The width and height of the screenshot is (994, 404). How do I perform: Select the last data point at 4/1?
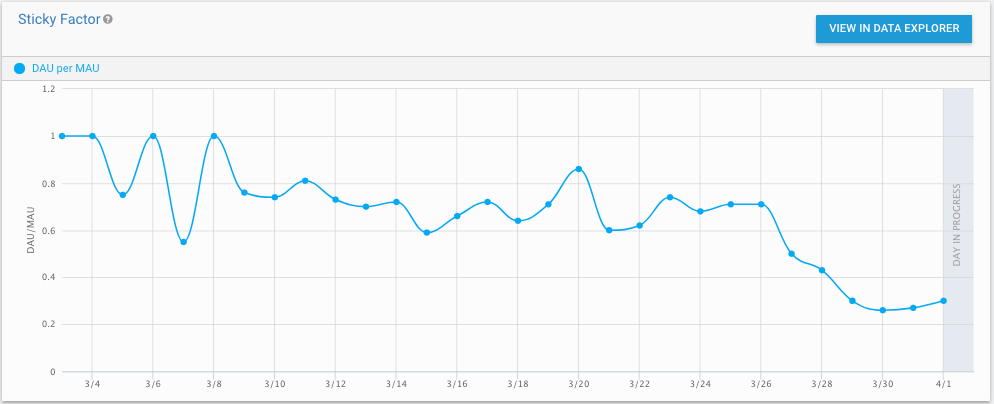click(944, 301)
